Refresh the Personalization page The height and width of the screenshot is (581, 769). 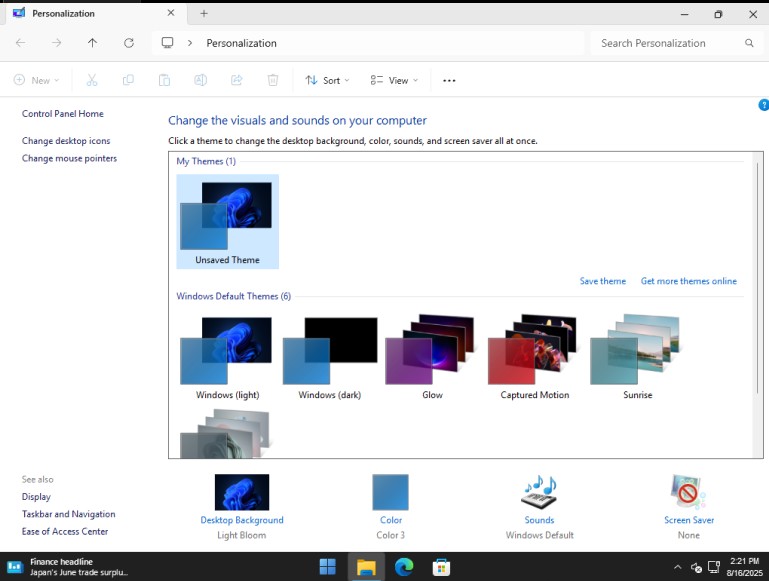coord(128,43)
